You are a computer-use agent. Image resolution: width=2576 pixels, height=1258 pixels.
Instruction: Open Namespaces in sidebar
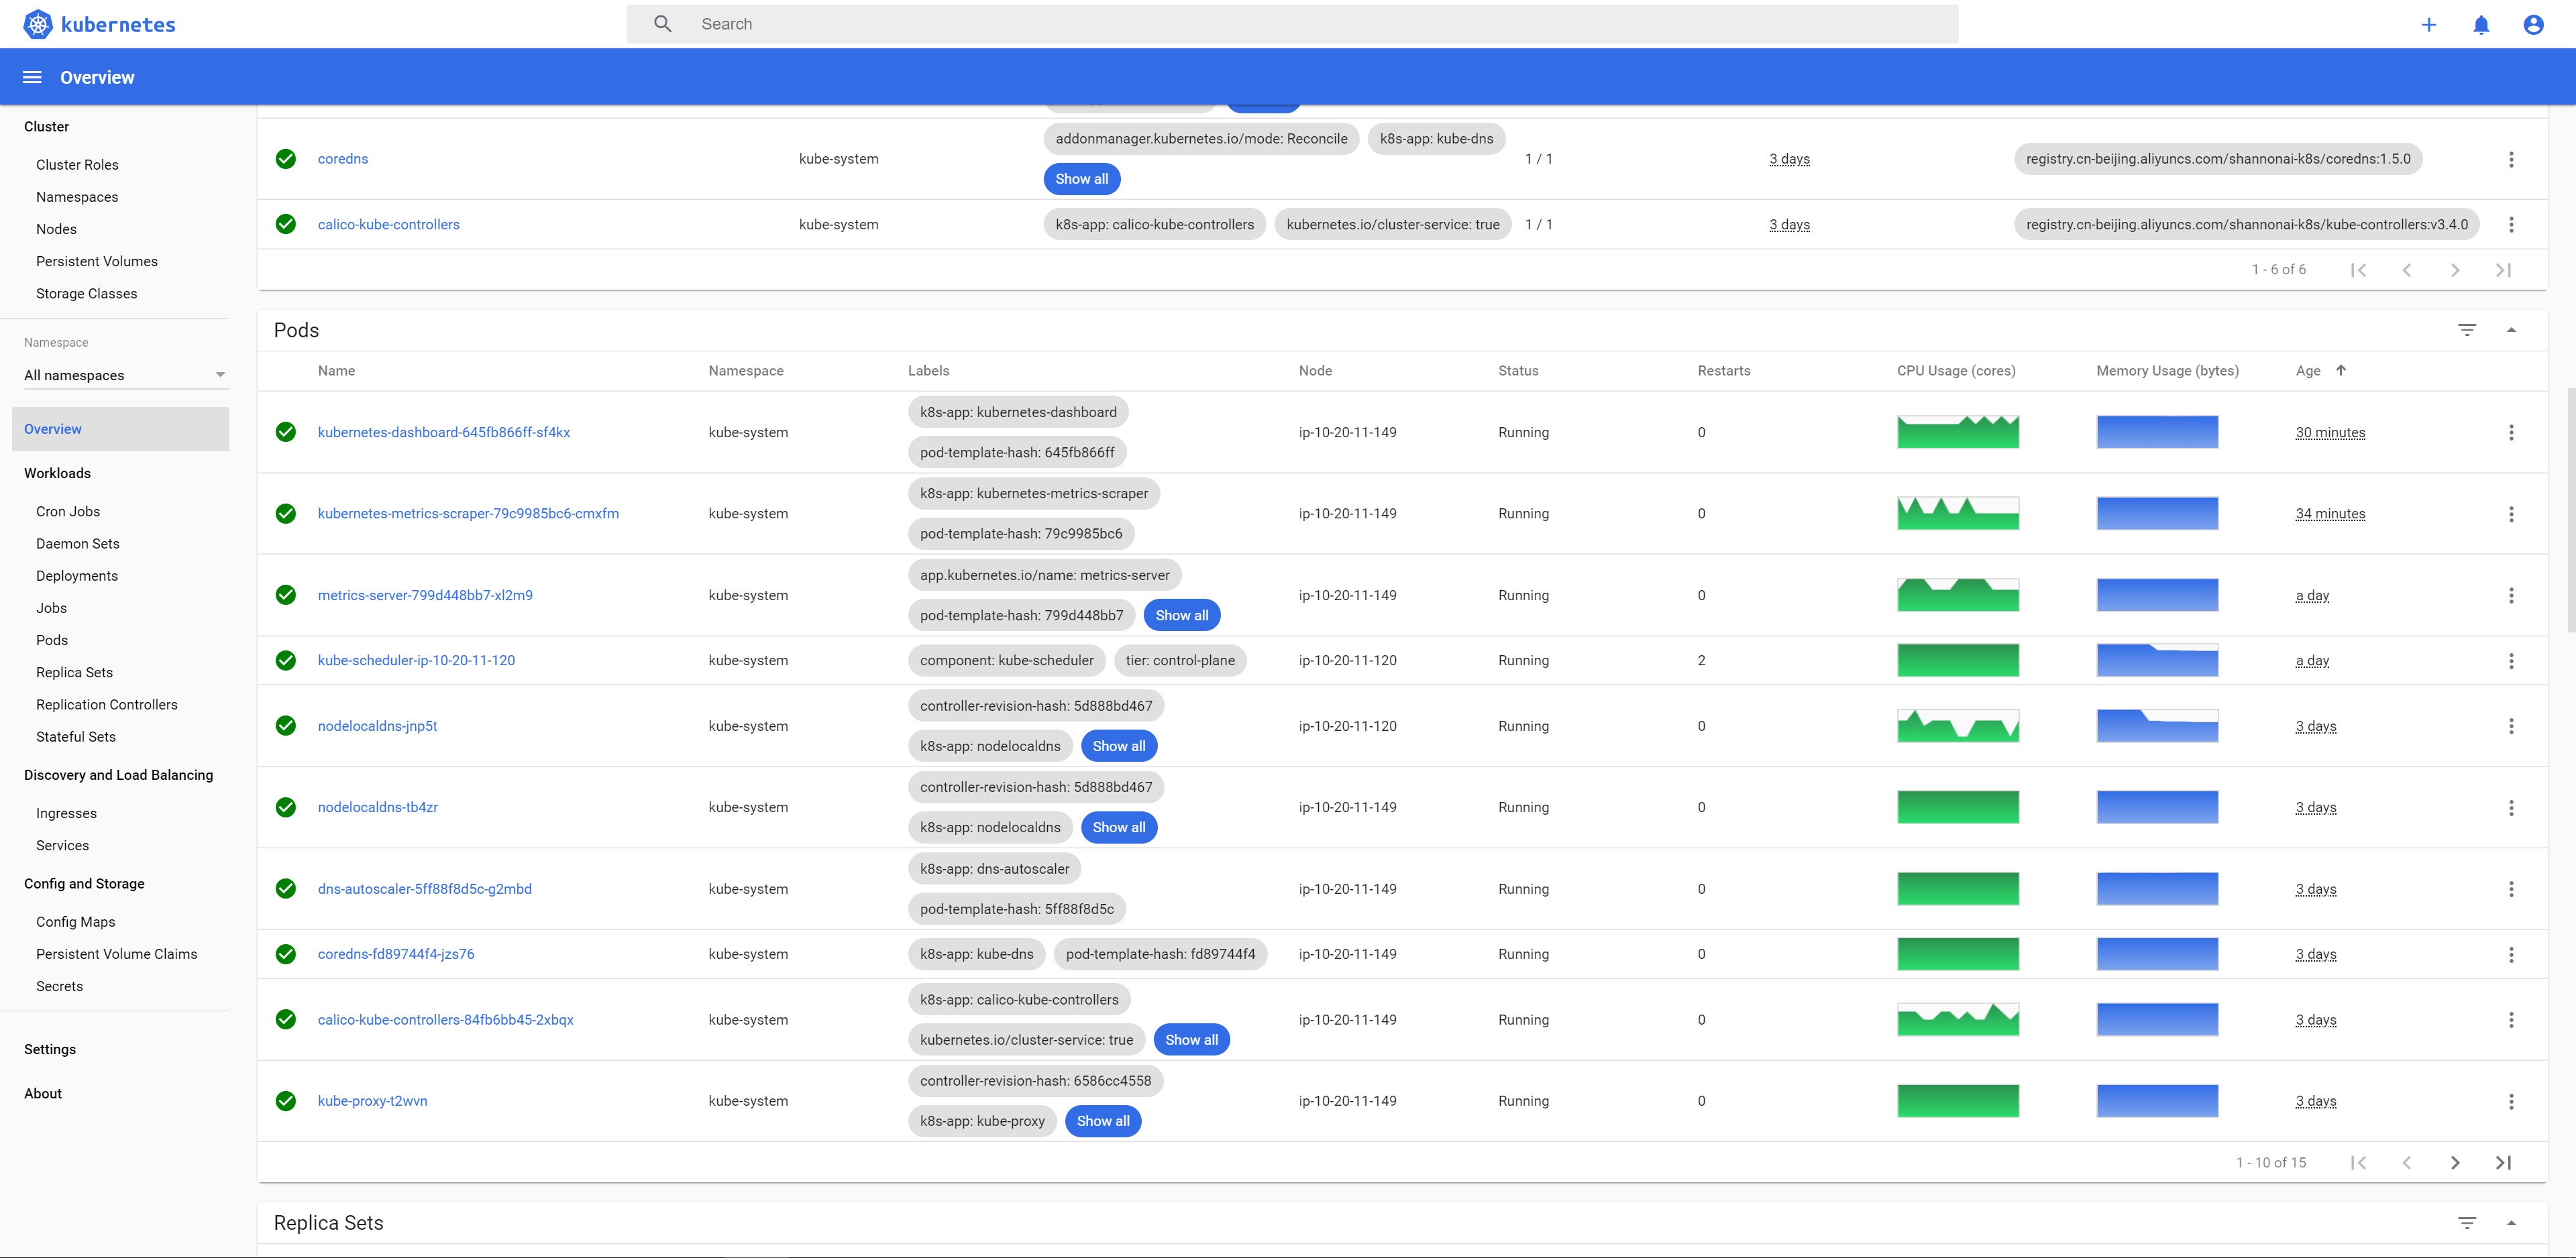(x=77, y=197)
